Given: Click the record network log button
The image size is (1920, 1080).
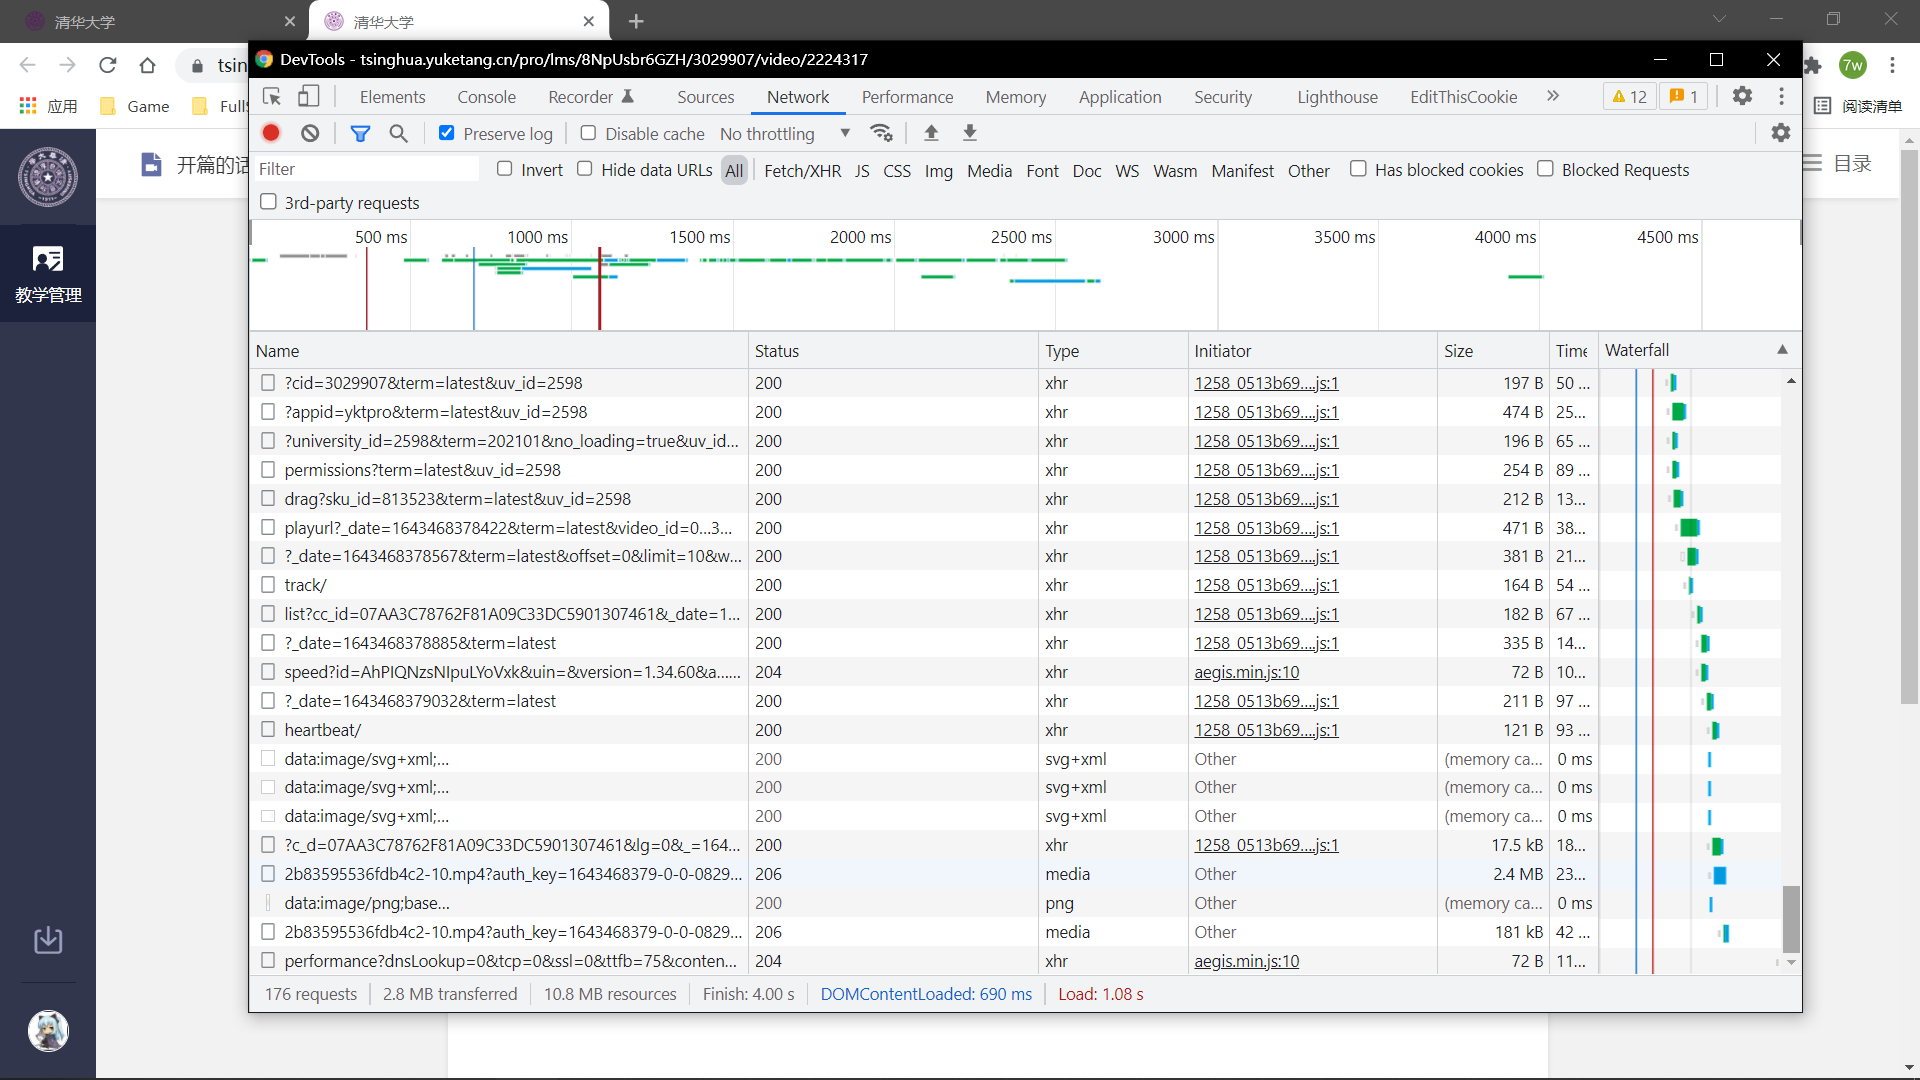Looking at the screenshot, I should [271, 133].
